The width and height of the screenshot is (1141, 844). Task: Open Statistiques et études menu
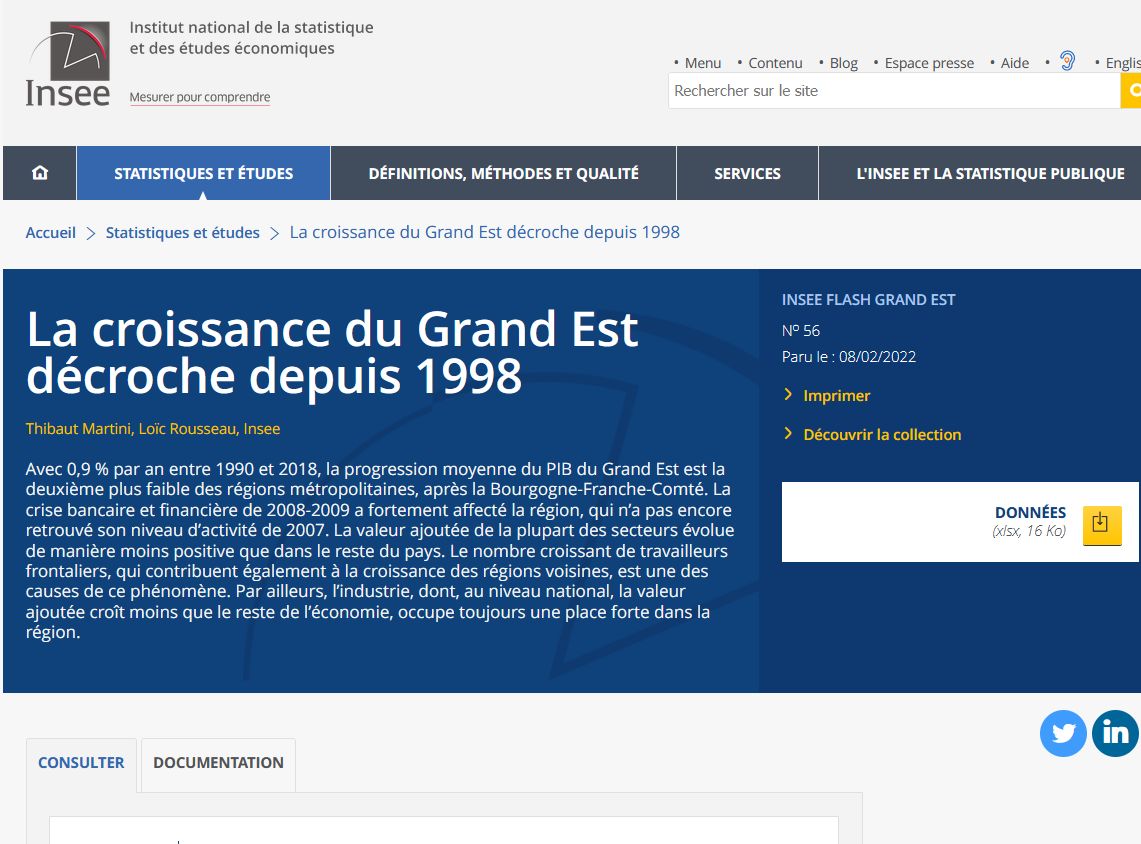204,173
